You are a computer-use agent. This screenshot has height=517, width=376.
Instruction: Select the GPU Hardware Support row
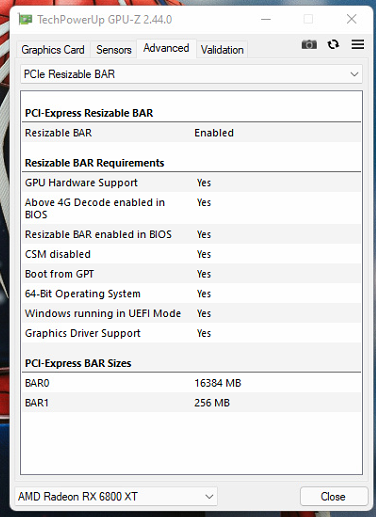[x=191, y=182]
